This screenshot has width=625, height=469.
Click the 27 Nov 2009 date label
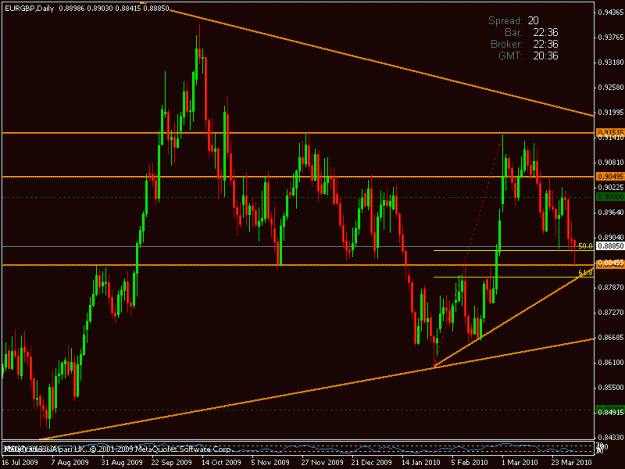tap(322, 463)
